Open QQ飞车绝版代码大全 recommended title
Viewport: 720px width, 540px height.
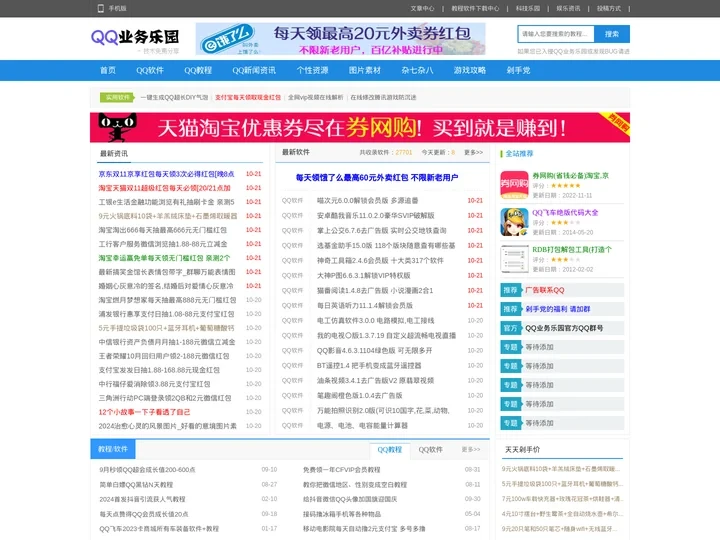[565, 213]
